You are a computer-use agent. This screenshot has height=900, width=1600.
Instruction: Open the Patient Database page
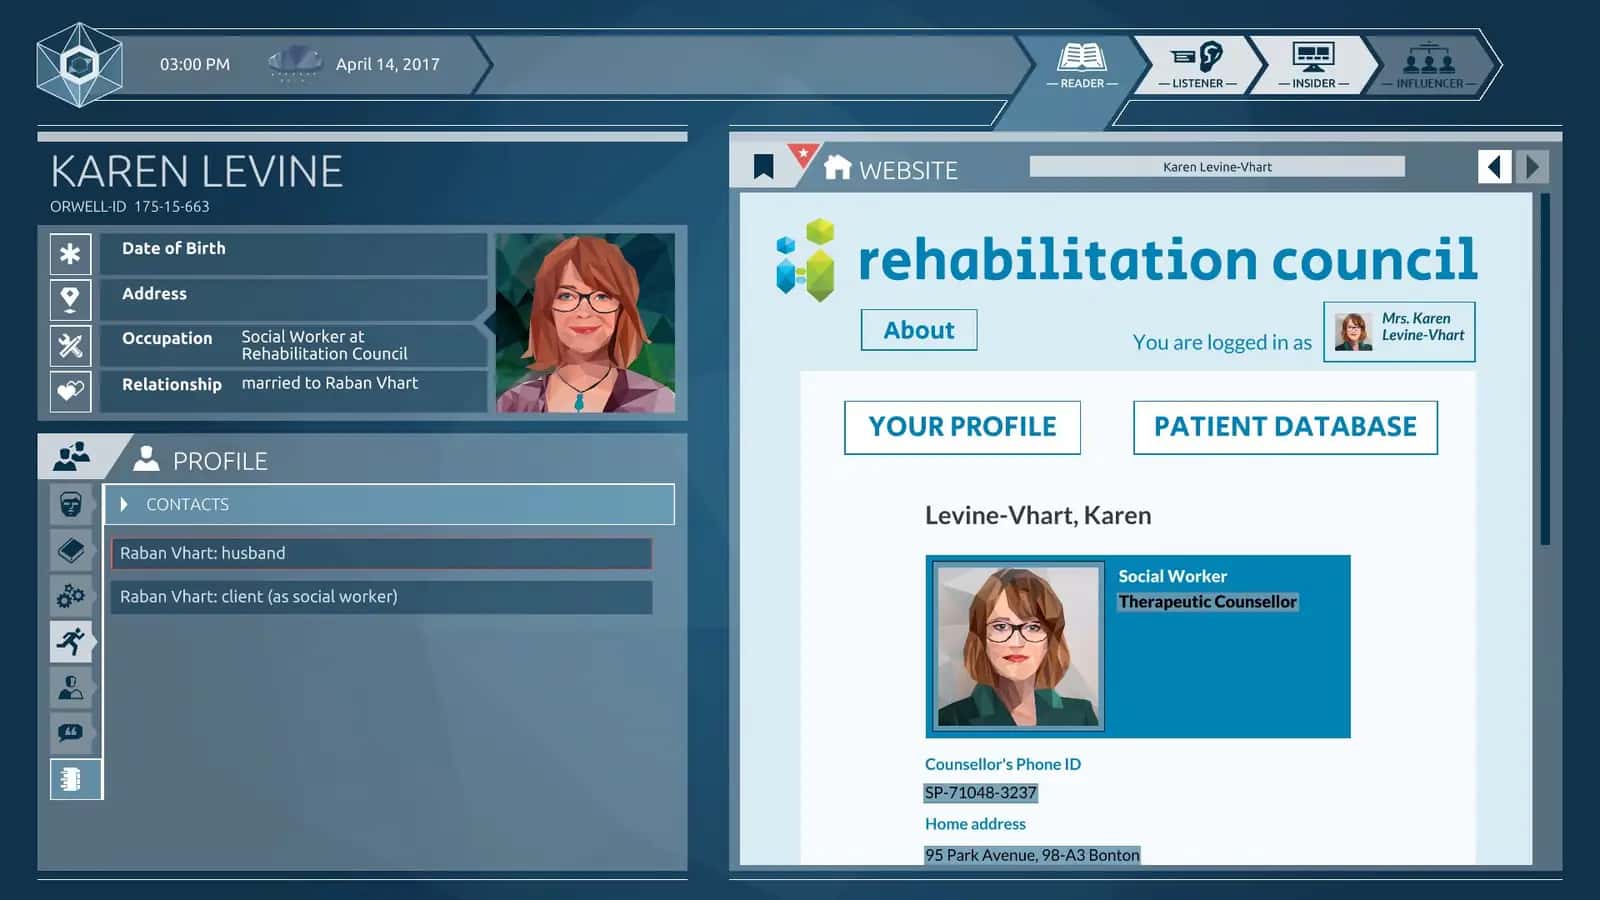coord(1285,427)
